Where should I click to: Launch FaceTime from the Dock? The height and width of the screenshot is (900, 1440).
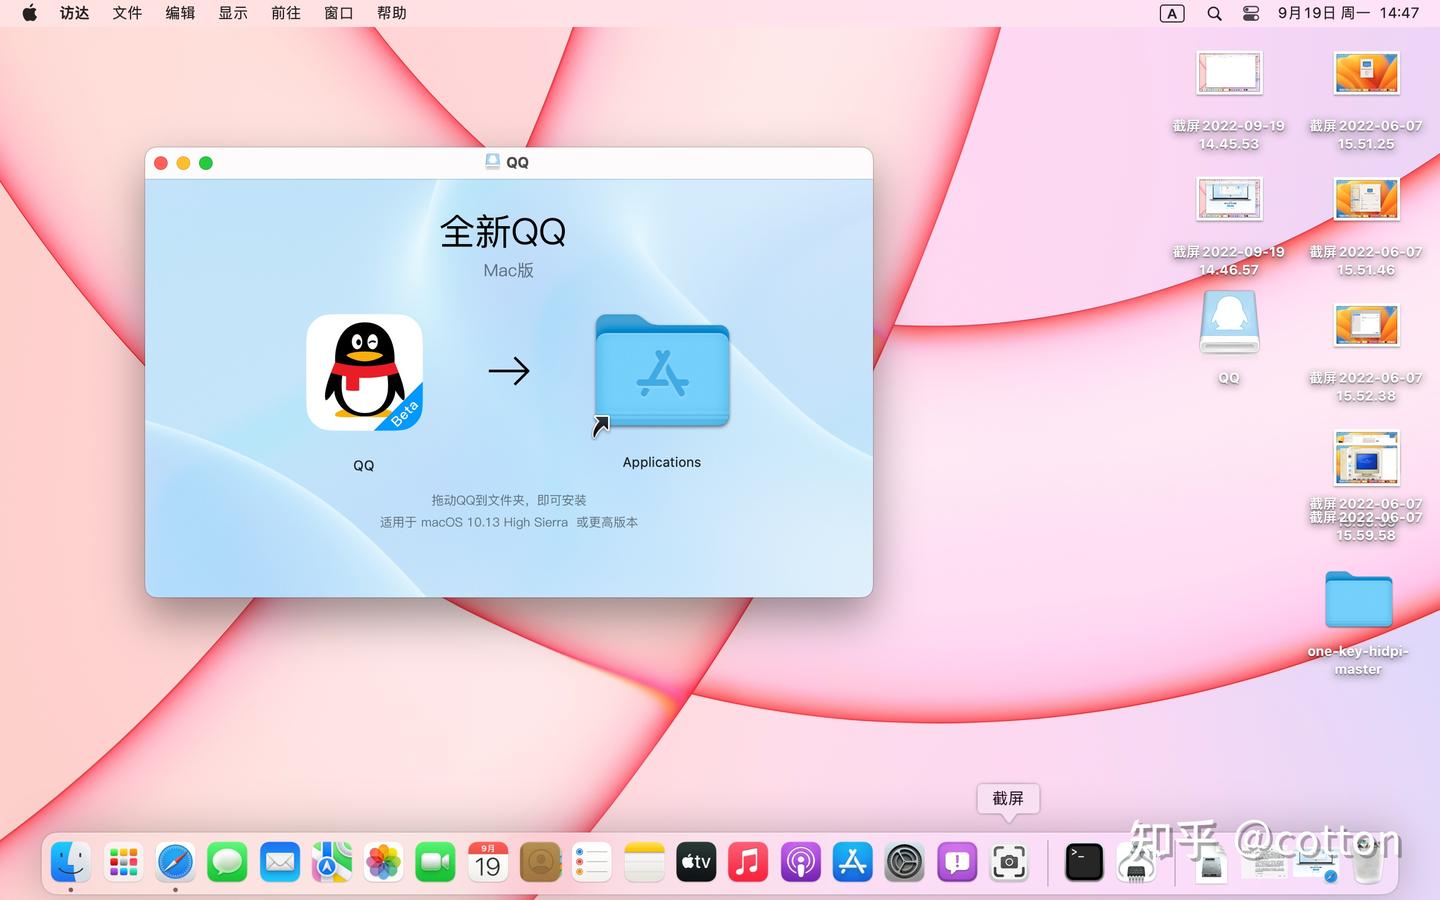(435, 861)
